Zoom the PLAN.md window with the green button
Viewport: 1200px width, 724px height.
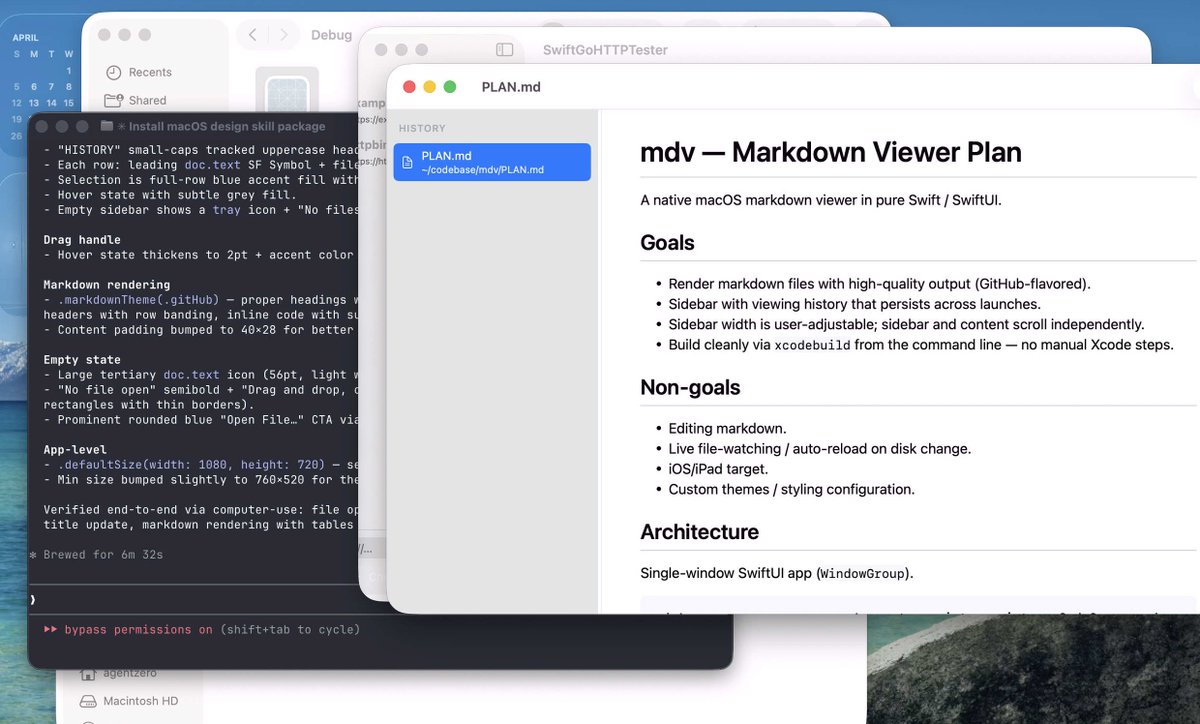[450, 87]
